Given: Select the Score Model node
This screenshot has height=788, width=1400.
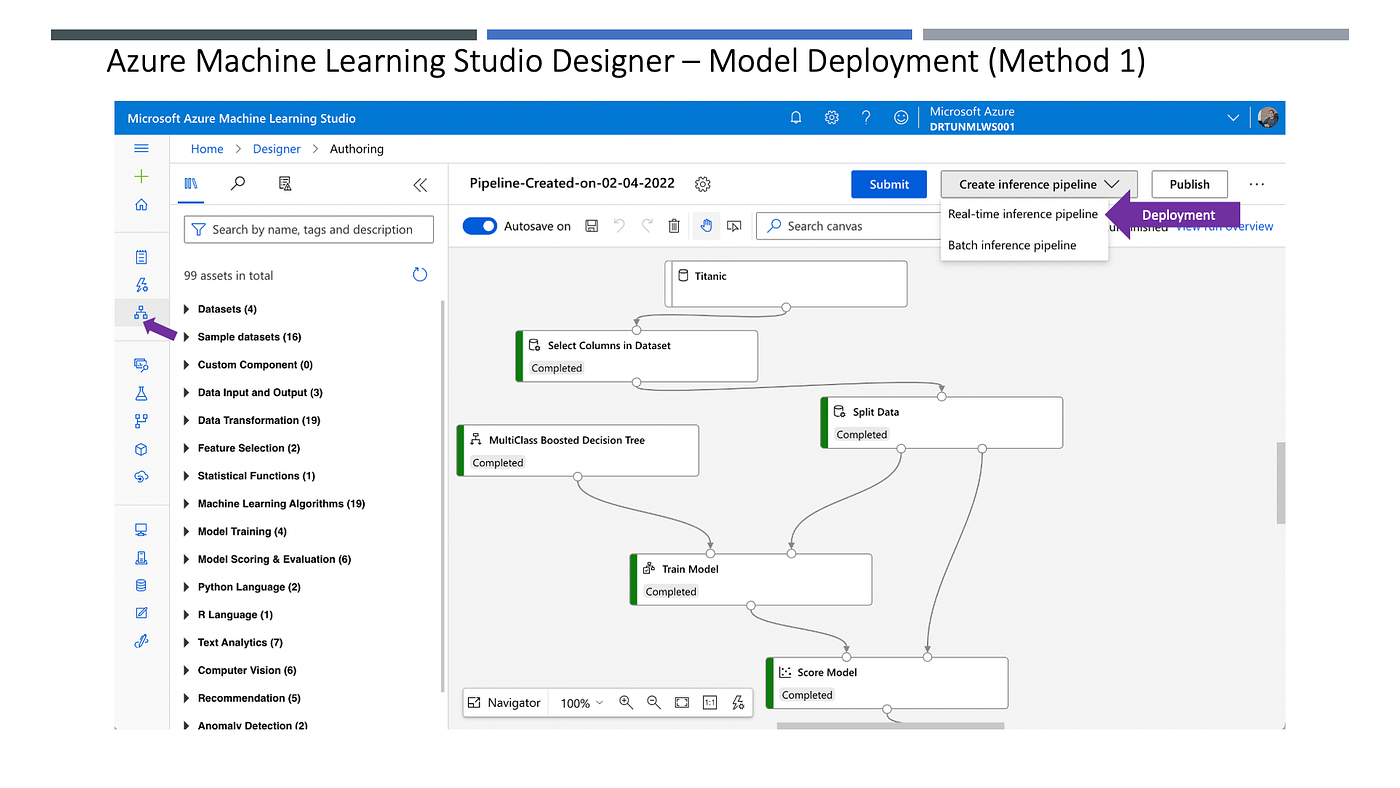Looking at the screenshot, I should click(887, 682).
